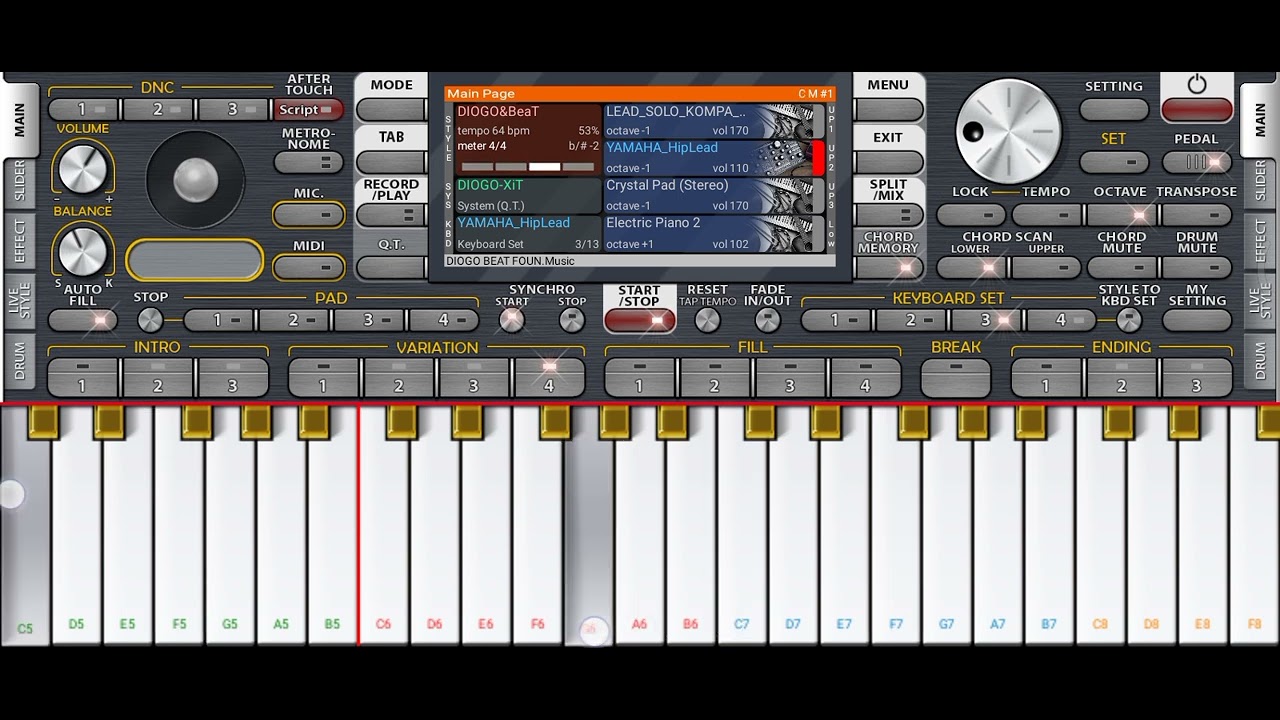Toggle Chord Mute button

1121,267
